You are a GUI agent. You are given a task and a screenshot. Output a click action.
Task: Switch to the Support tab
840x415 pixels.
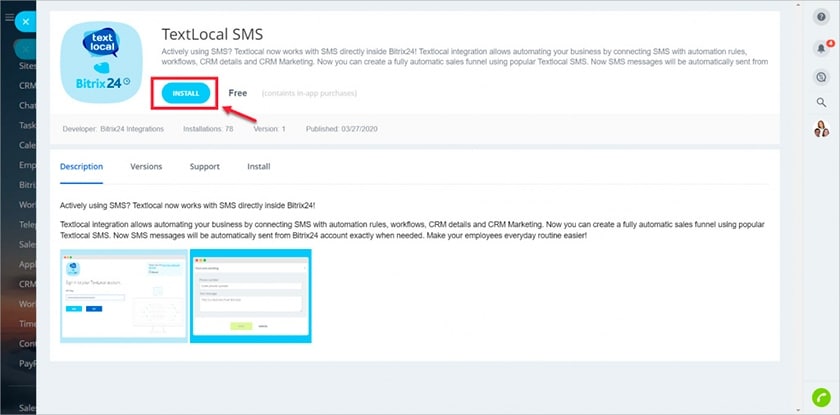[205, 167]
